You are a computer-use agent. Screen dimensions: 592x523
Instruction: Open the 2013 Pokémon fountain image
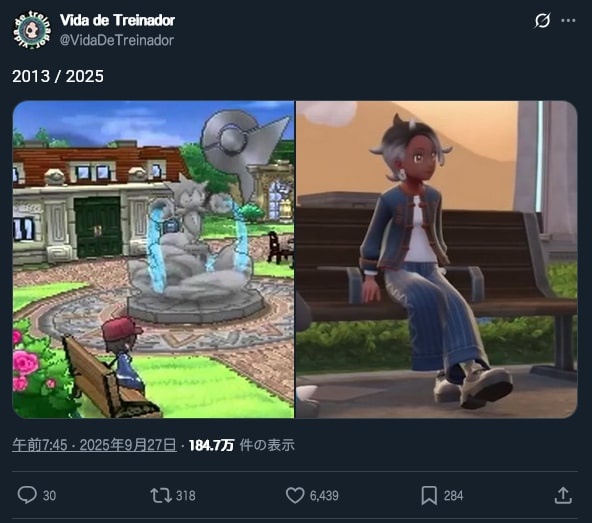tap(153, 259)
